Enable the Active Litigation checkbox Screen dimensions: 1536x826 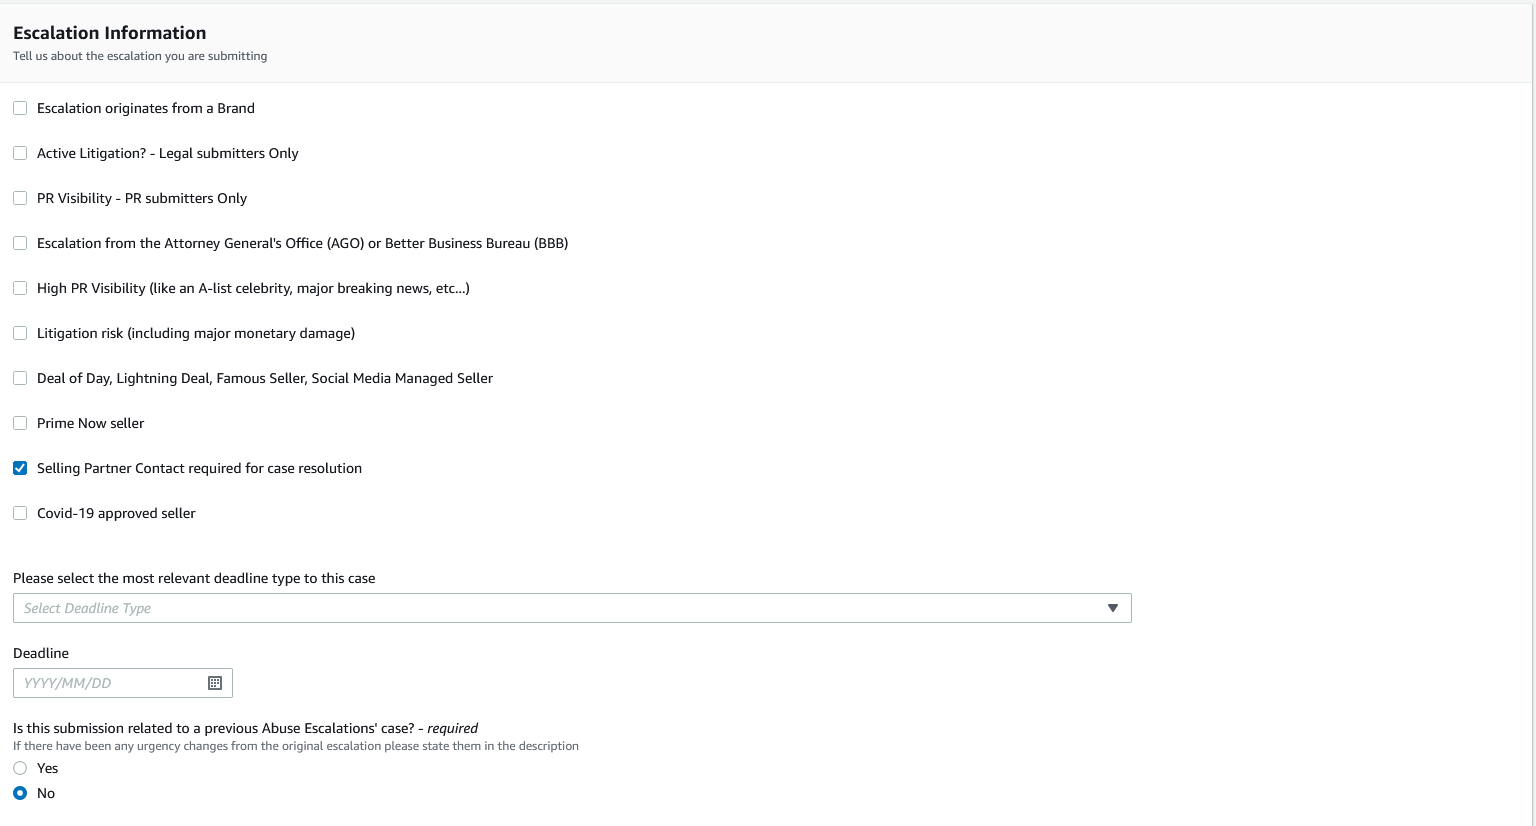point(20,153)
